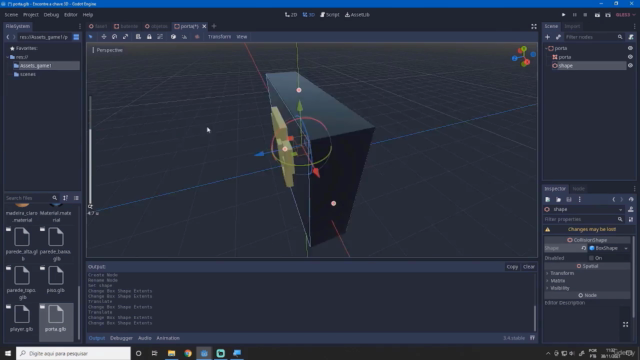Activate the Move mode tool
Image resolution: width=640 pixels, height=360 pixels.
click(104, 37)
